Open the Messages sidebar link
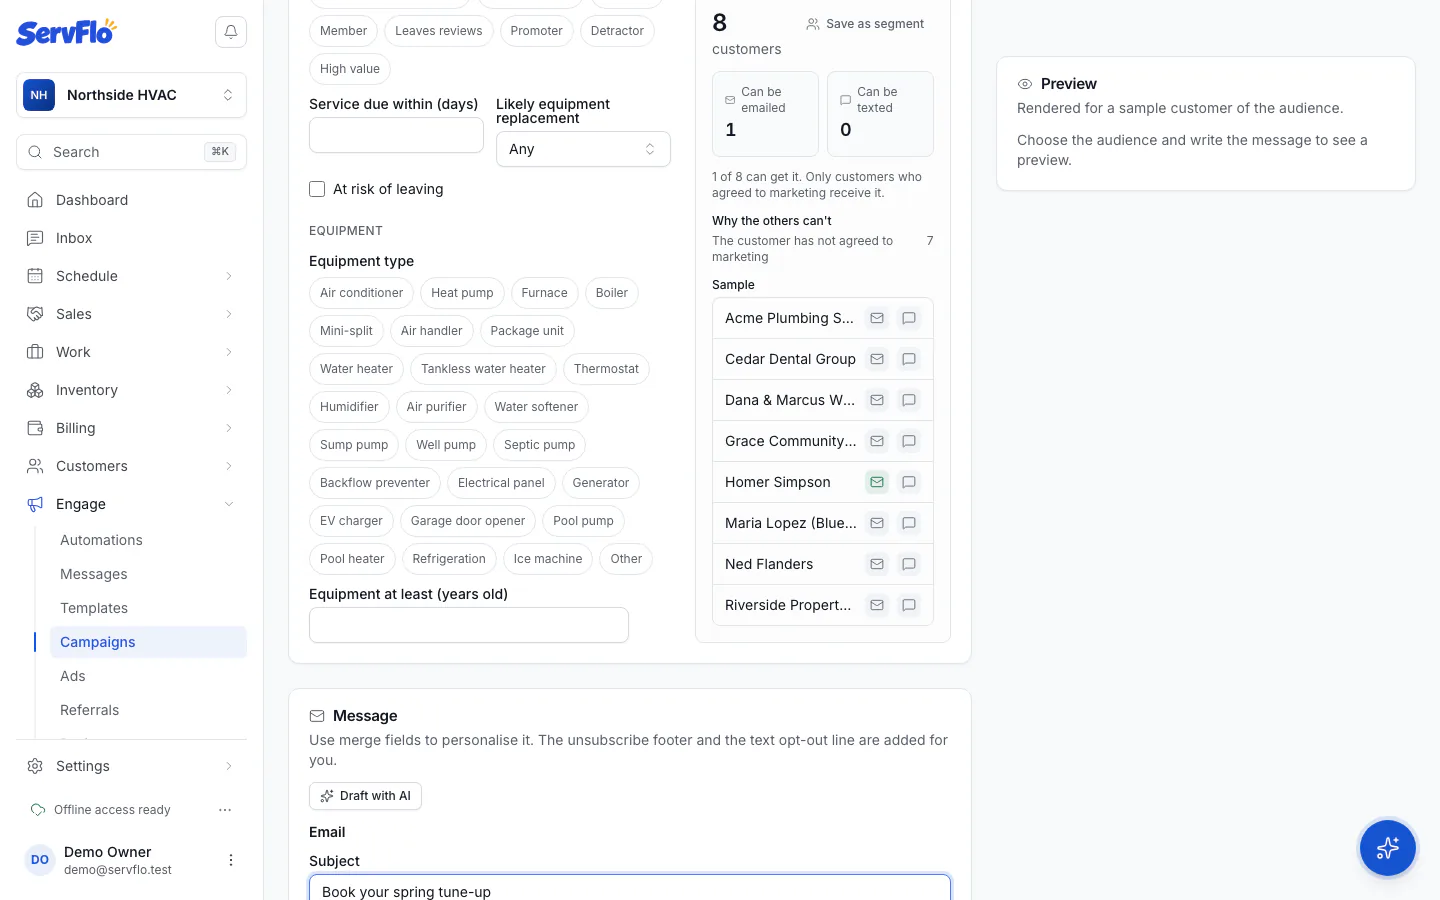 pos(148,574)
